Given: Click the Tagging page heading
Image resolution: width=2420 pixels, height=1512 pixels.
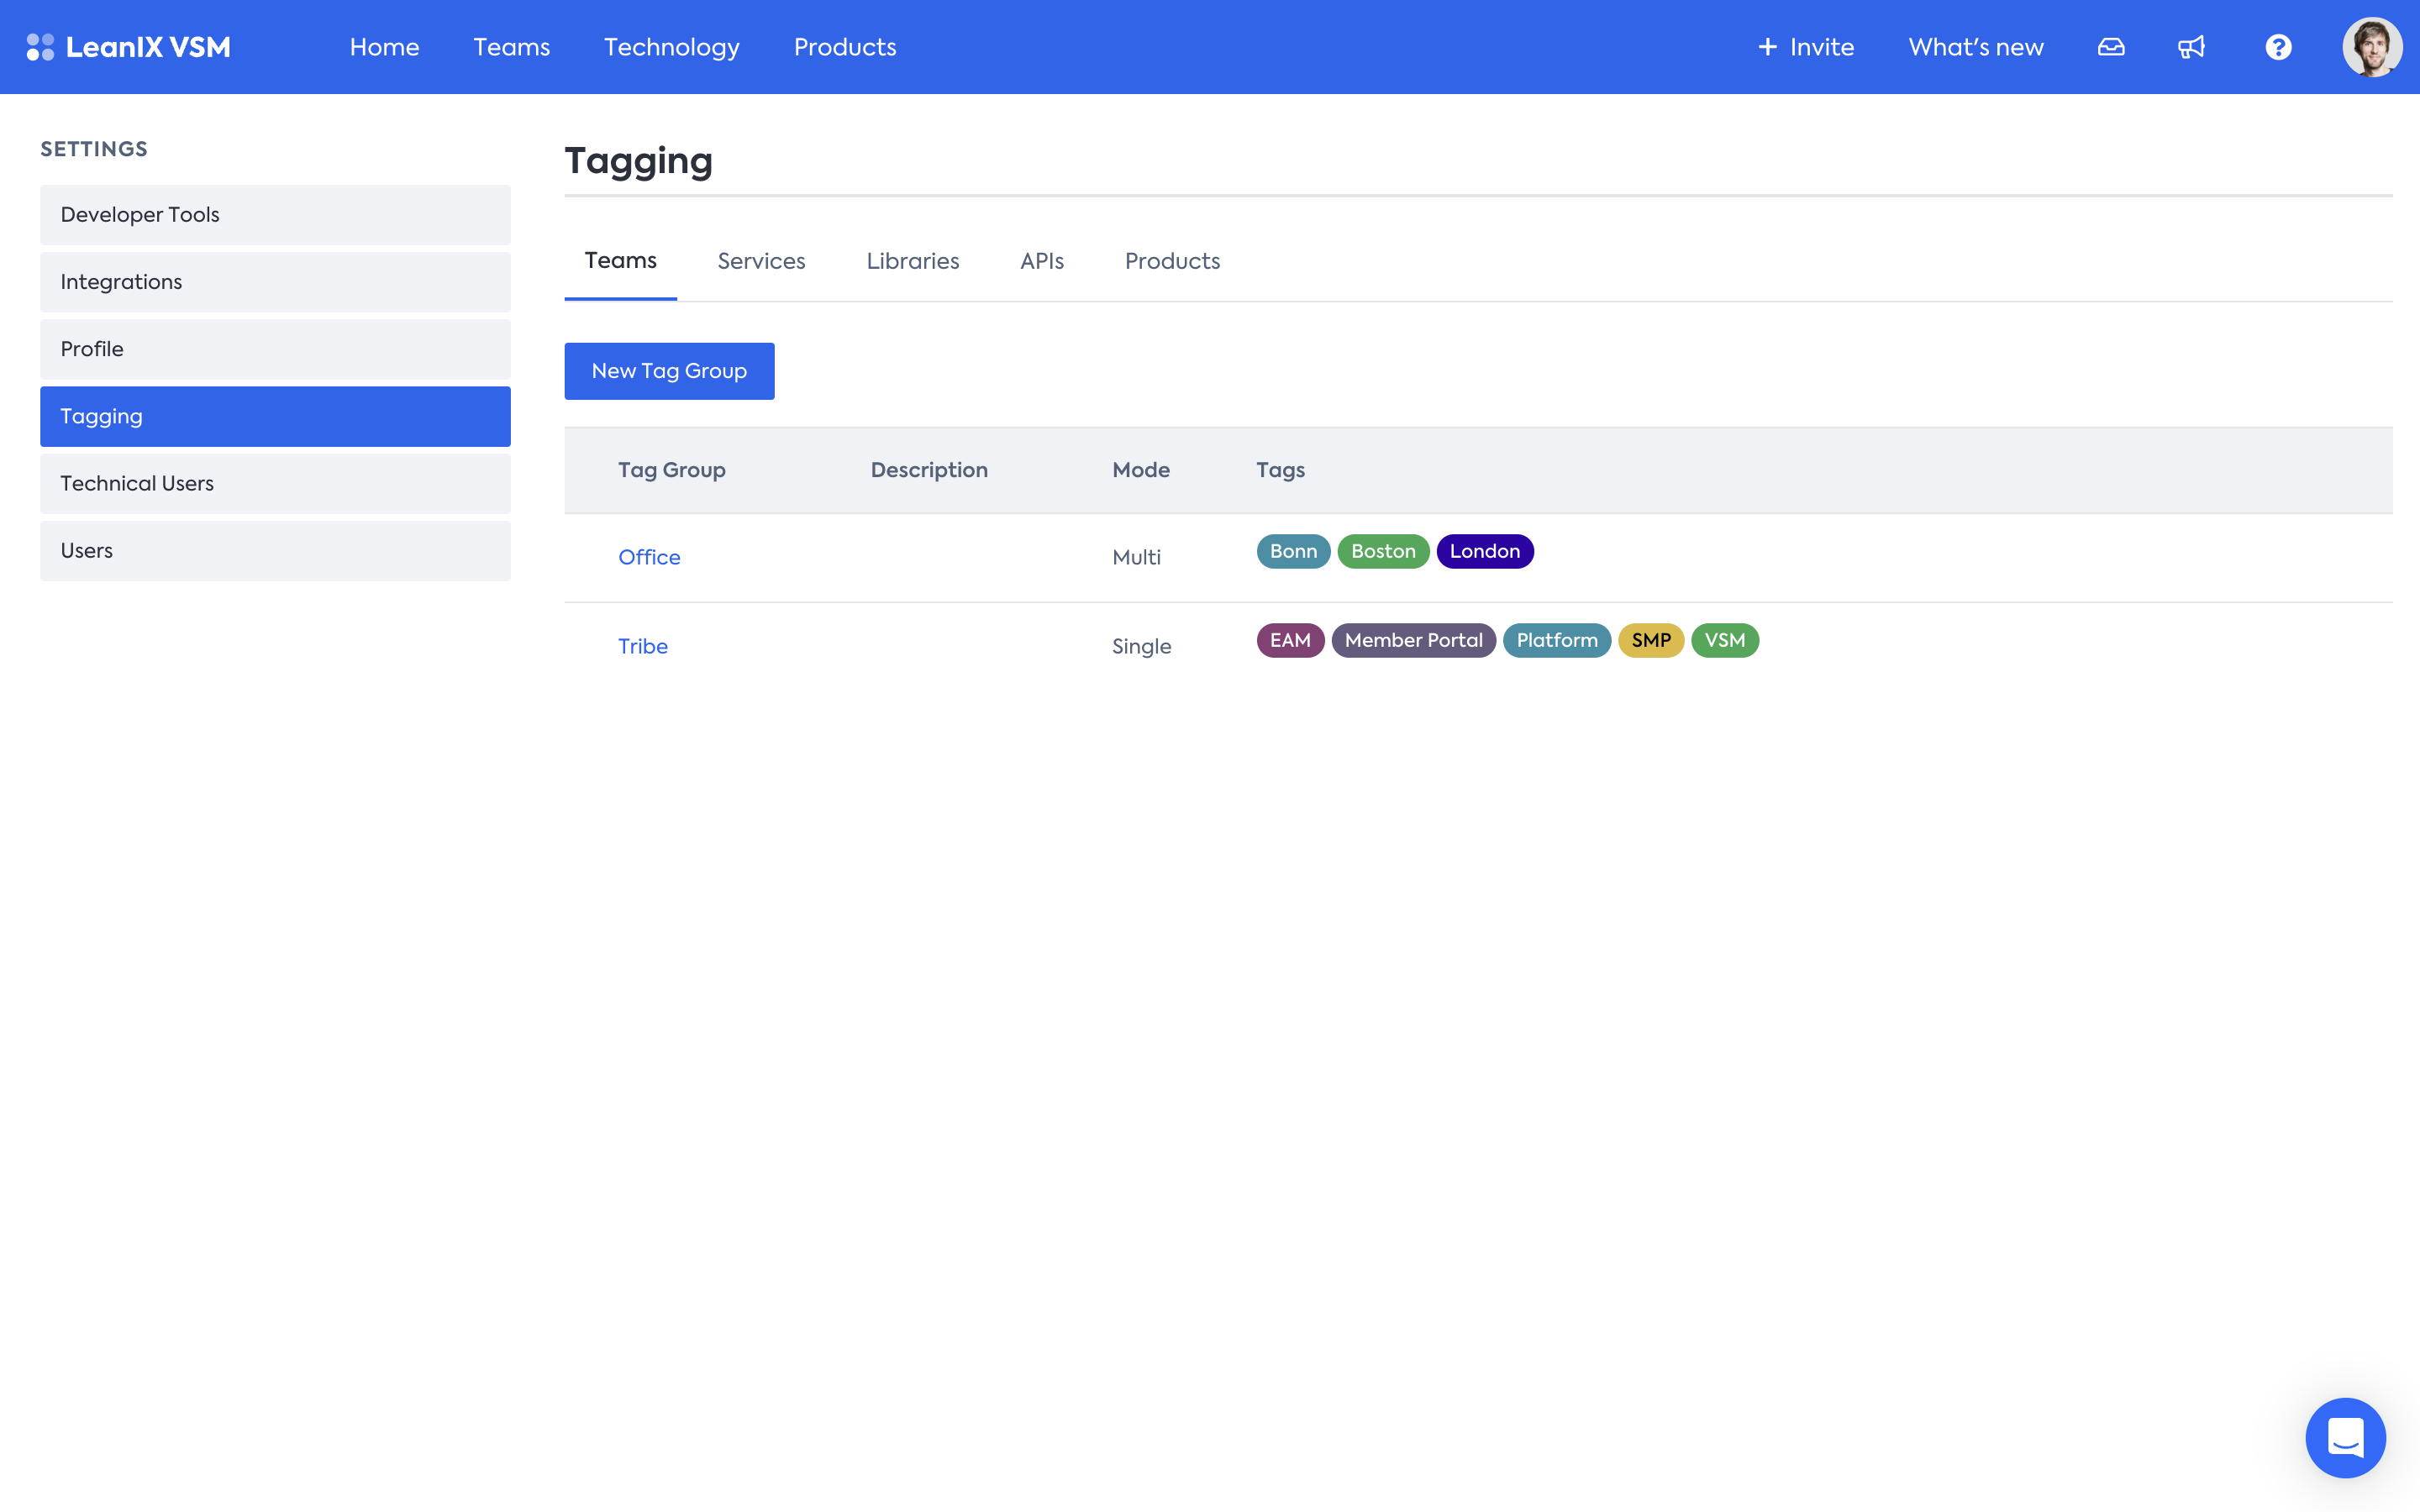Looking at the screenshot, I should [x=639, y=161].
